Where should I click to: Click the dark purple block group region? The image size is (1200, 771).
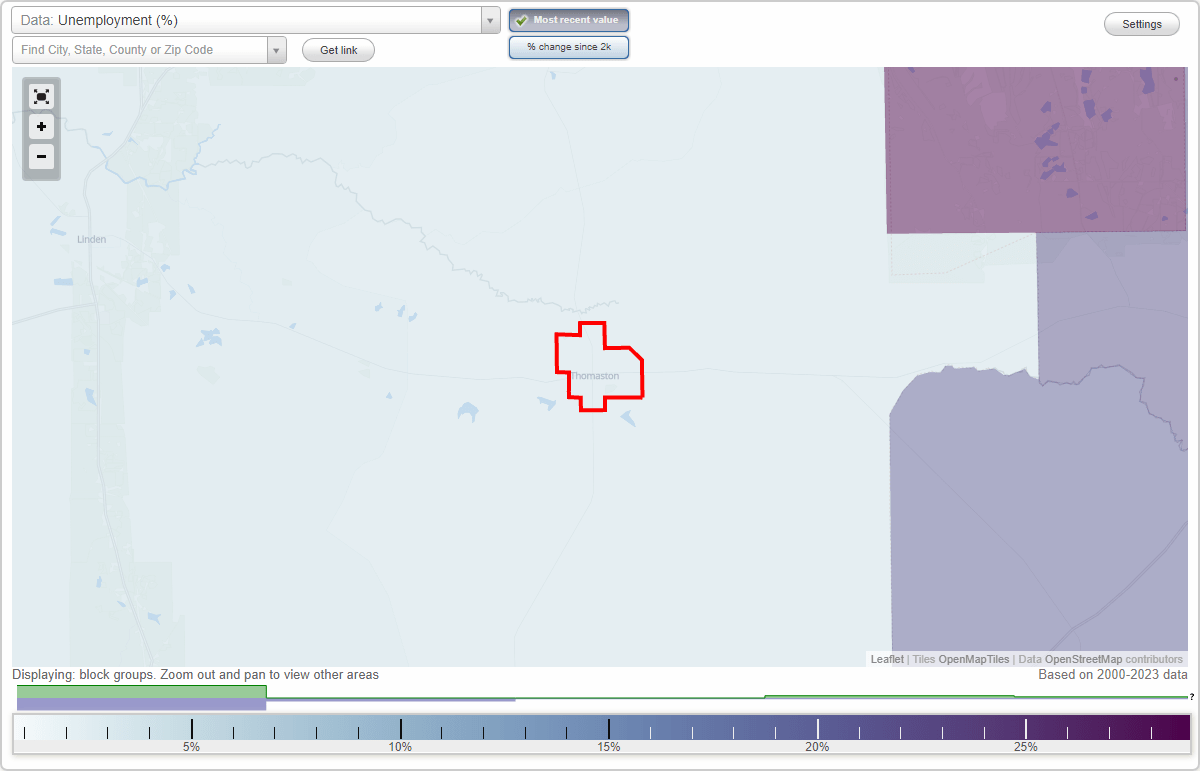(x=1035, y=150)
